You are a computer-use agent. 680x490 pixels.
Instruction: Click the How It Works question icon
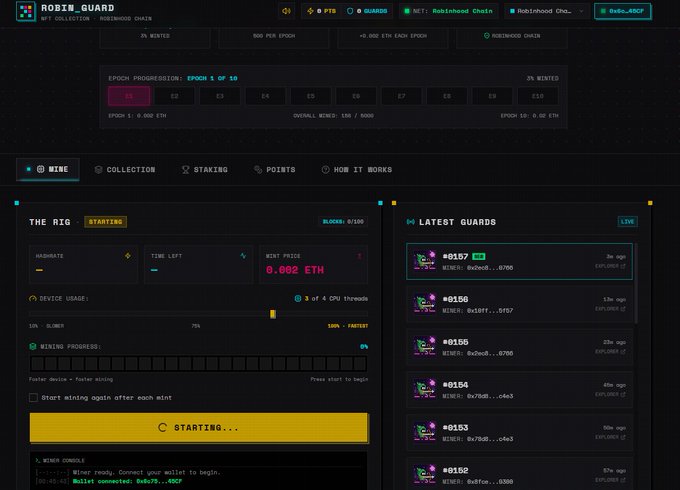(x=325, y=170)
